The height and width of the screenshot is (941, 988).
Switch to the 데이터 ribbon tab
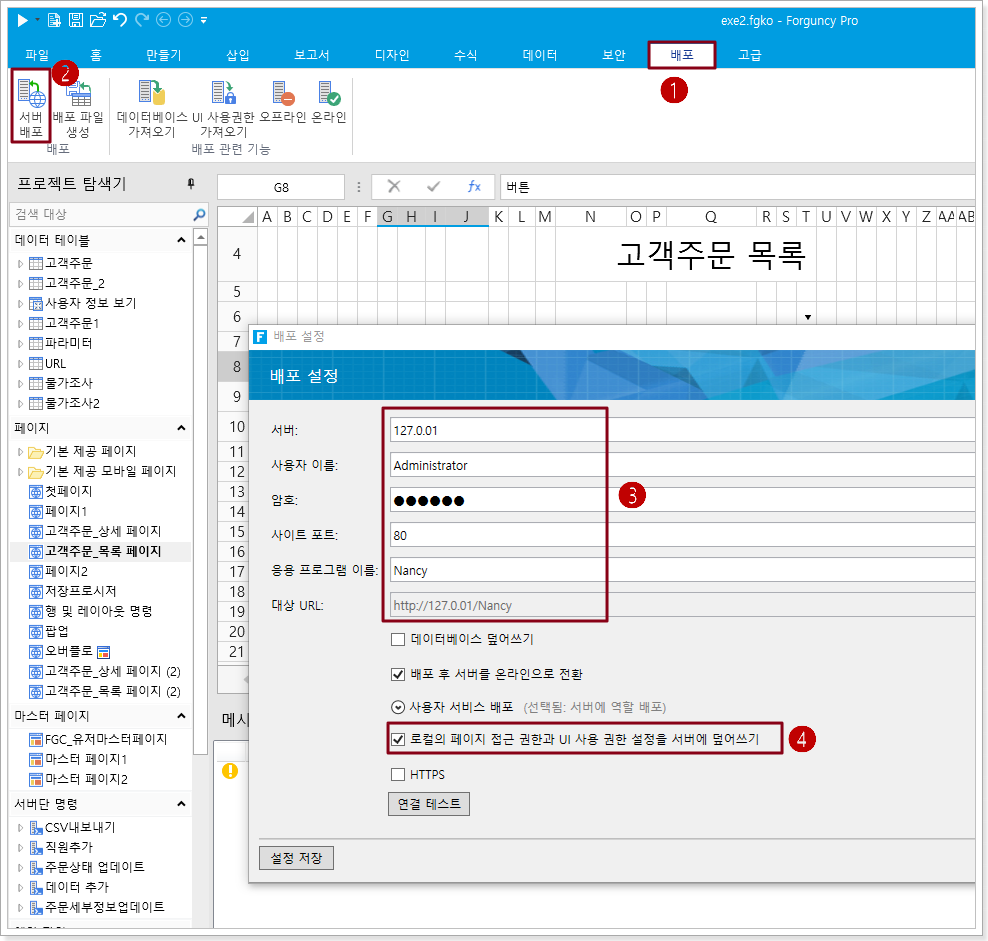click(x=540, y=55)
